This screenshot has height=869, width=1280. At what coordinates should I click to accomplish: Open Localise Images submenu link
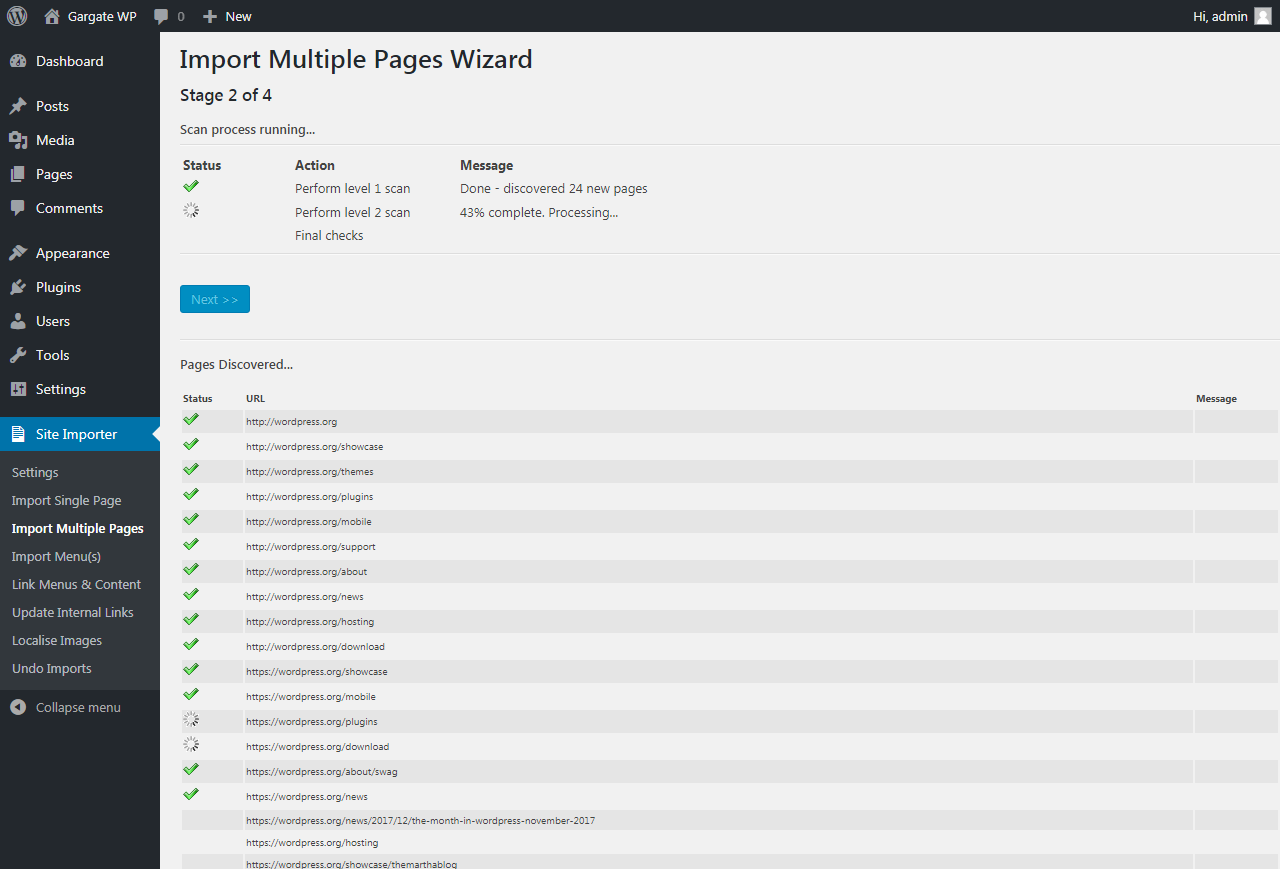tap(57, 640)
